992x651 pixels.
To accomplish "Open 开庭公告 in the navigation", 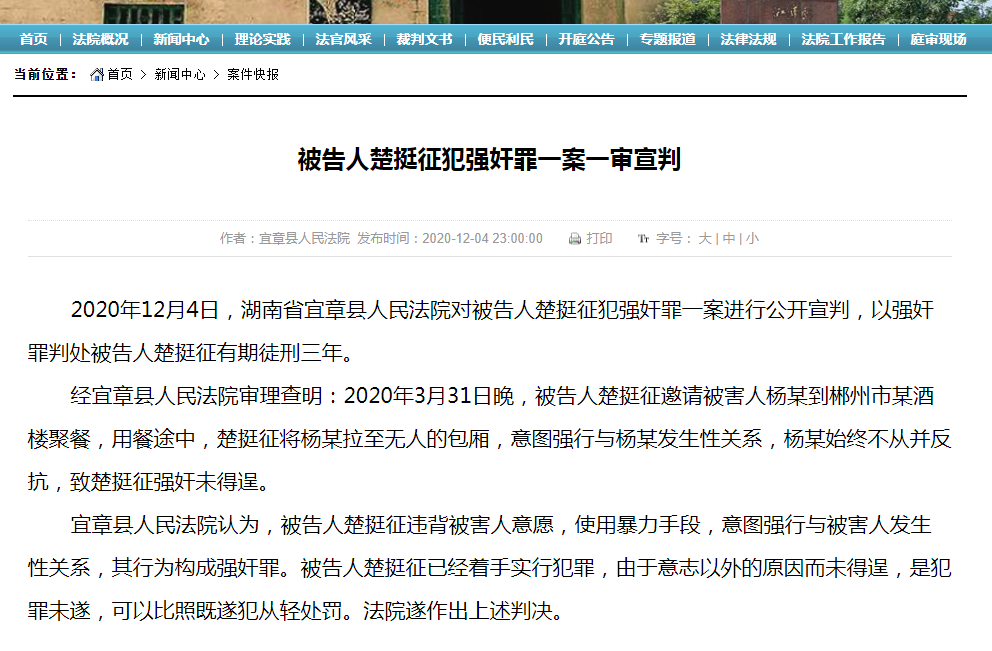I will pos(586,39).
